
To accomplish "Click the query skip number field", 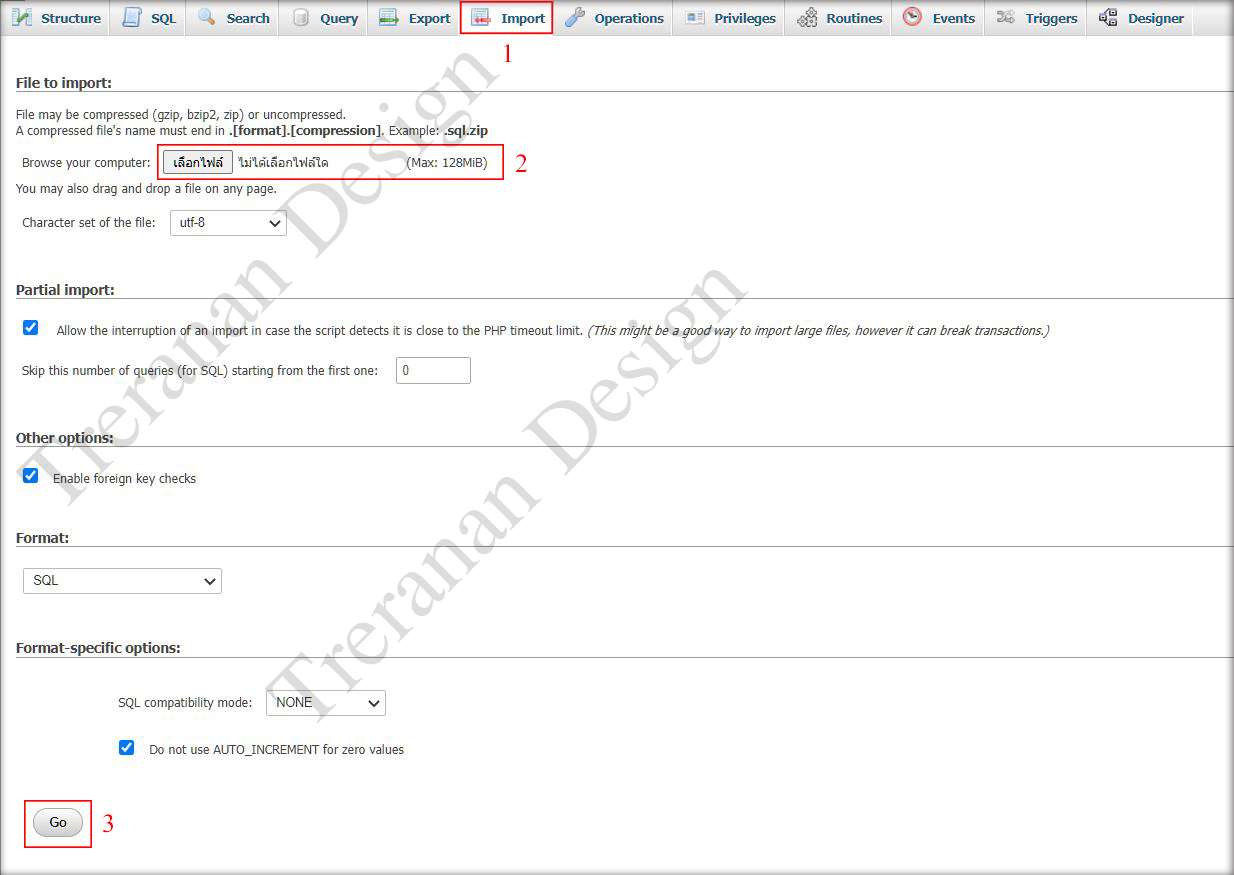I will click(433, 370).
